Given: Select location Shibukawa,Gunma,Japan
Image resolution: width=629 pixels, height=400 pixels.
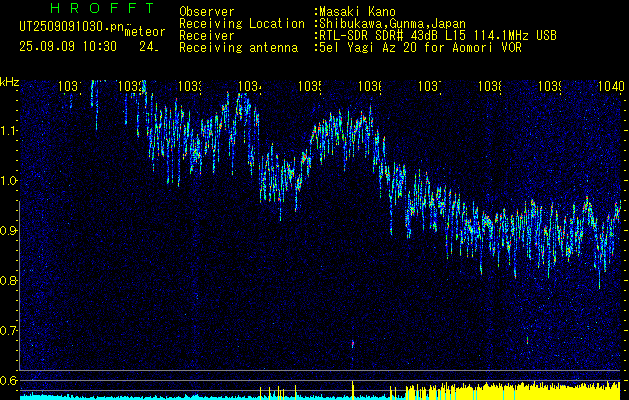Looking at the screenshot, I should click(392, 24).
